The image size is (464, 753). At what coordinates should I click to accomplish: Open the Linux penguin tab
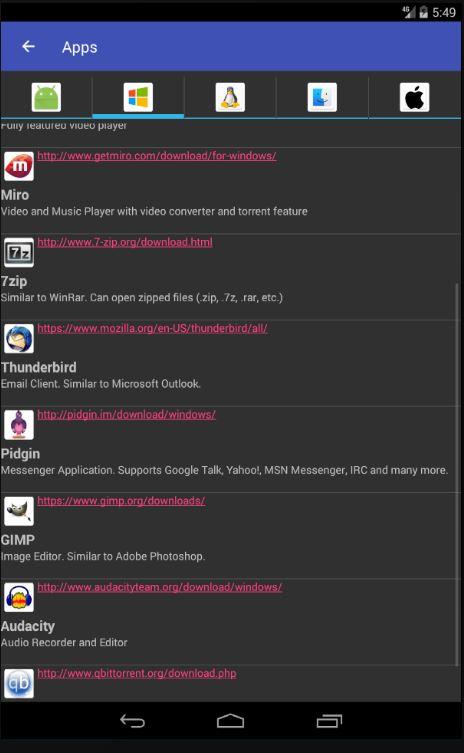pos(230,97)
